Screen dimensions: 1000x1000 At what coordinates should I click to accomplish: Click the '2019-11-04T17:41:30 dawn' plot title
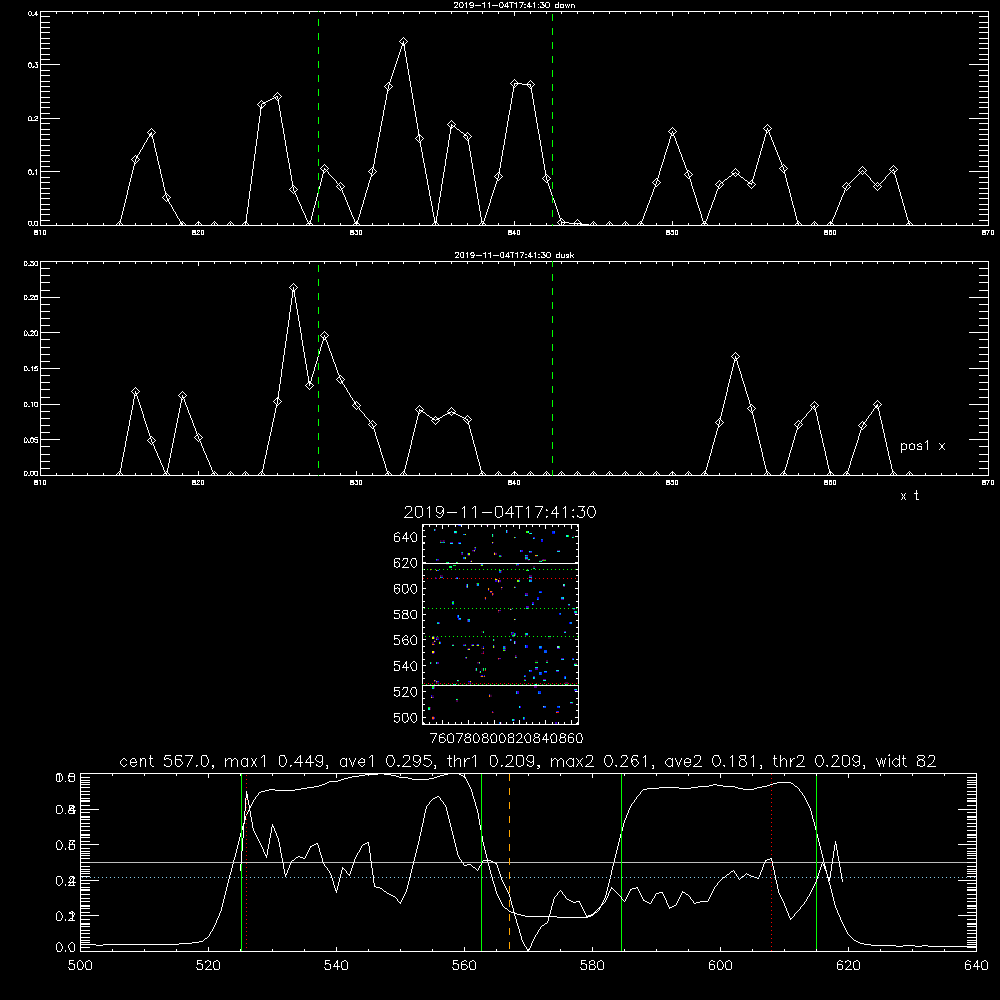point(514,5)
